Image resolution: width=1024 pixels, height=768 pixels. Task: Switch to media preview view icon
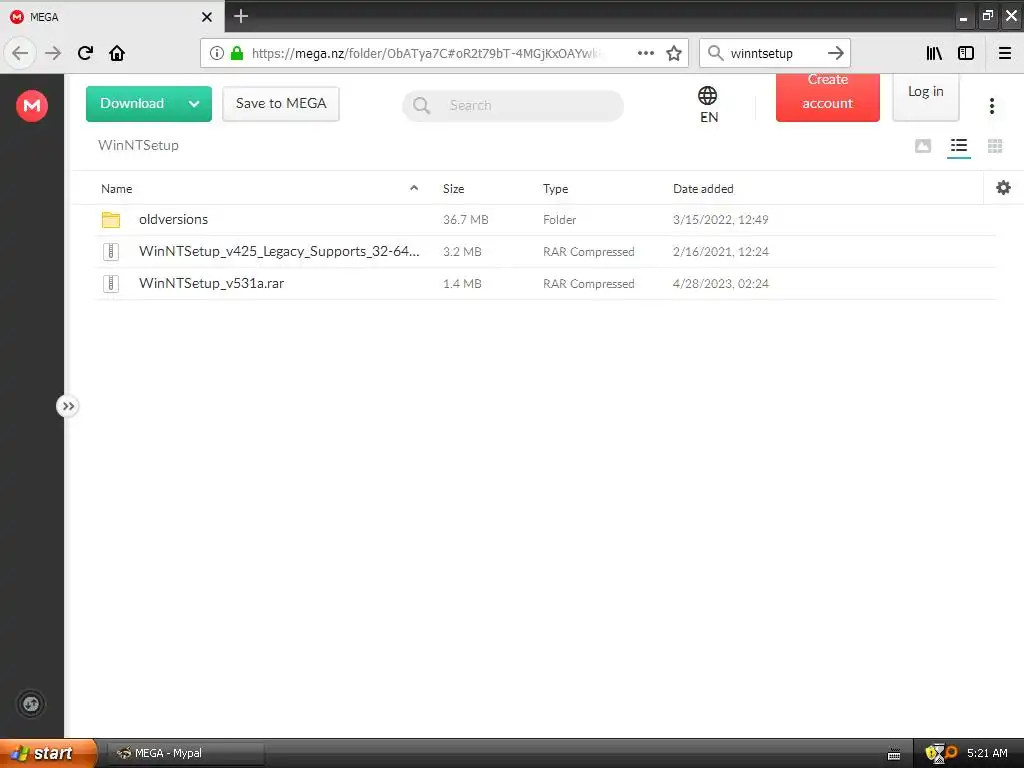923,146
